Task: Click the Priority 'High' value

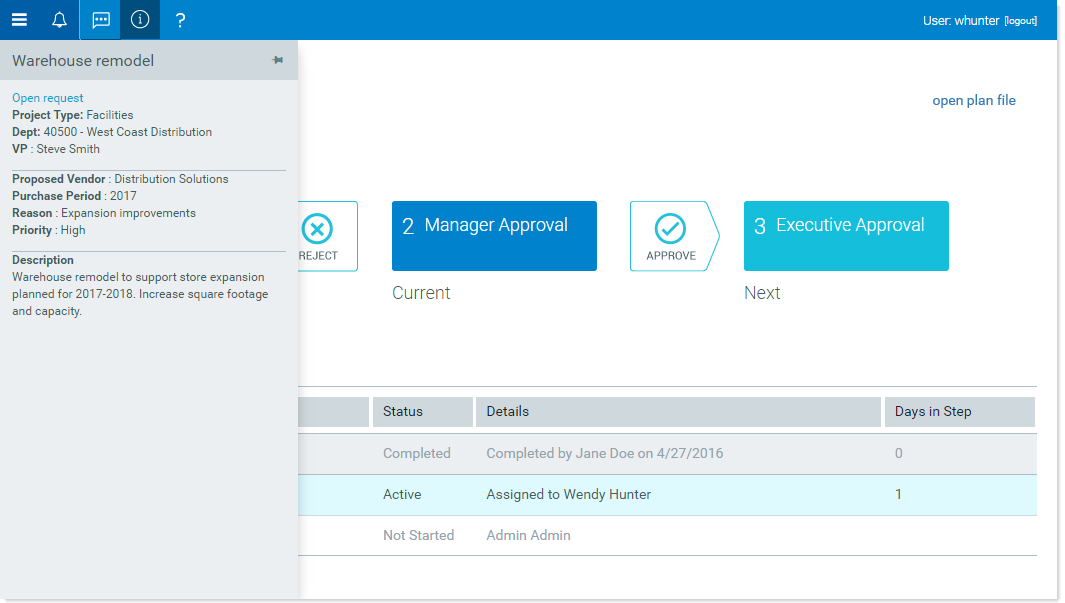Action: [73, 230]
